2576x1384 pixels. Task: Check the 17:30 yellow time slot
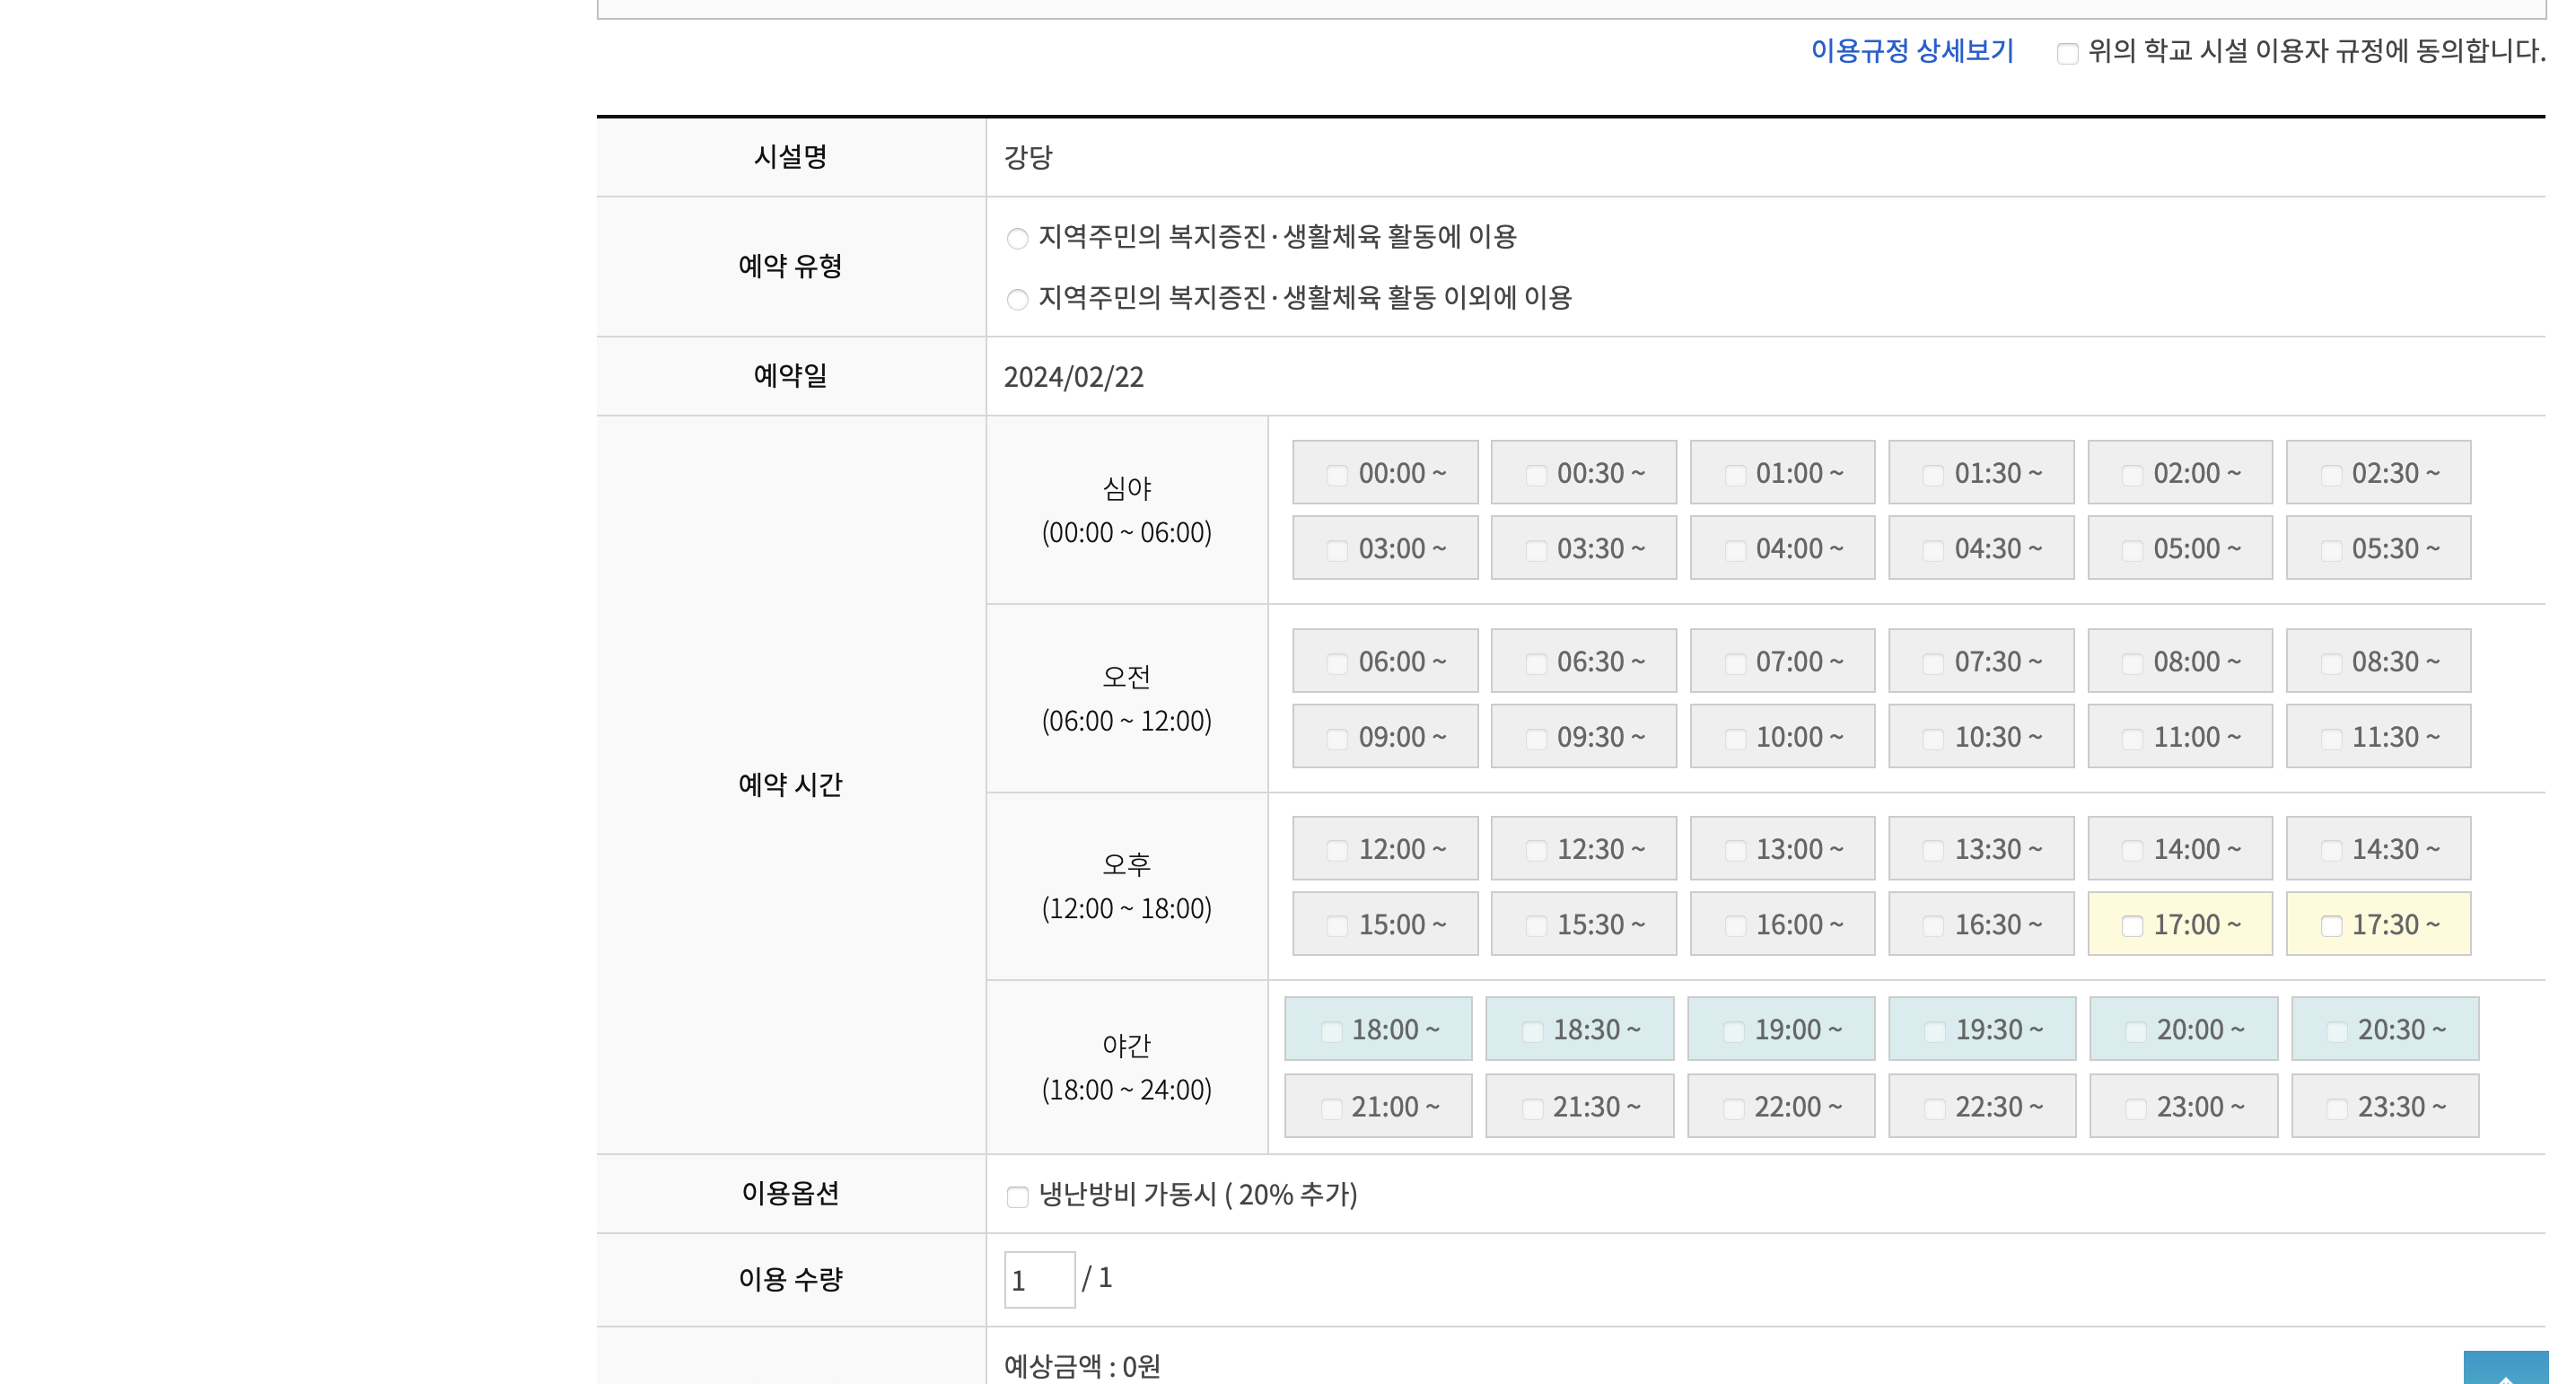(x=2331, y=926)
